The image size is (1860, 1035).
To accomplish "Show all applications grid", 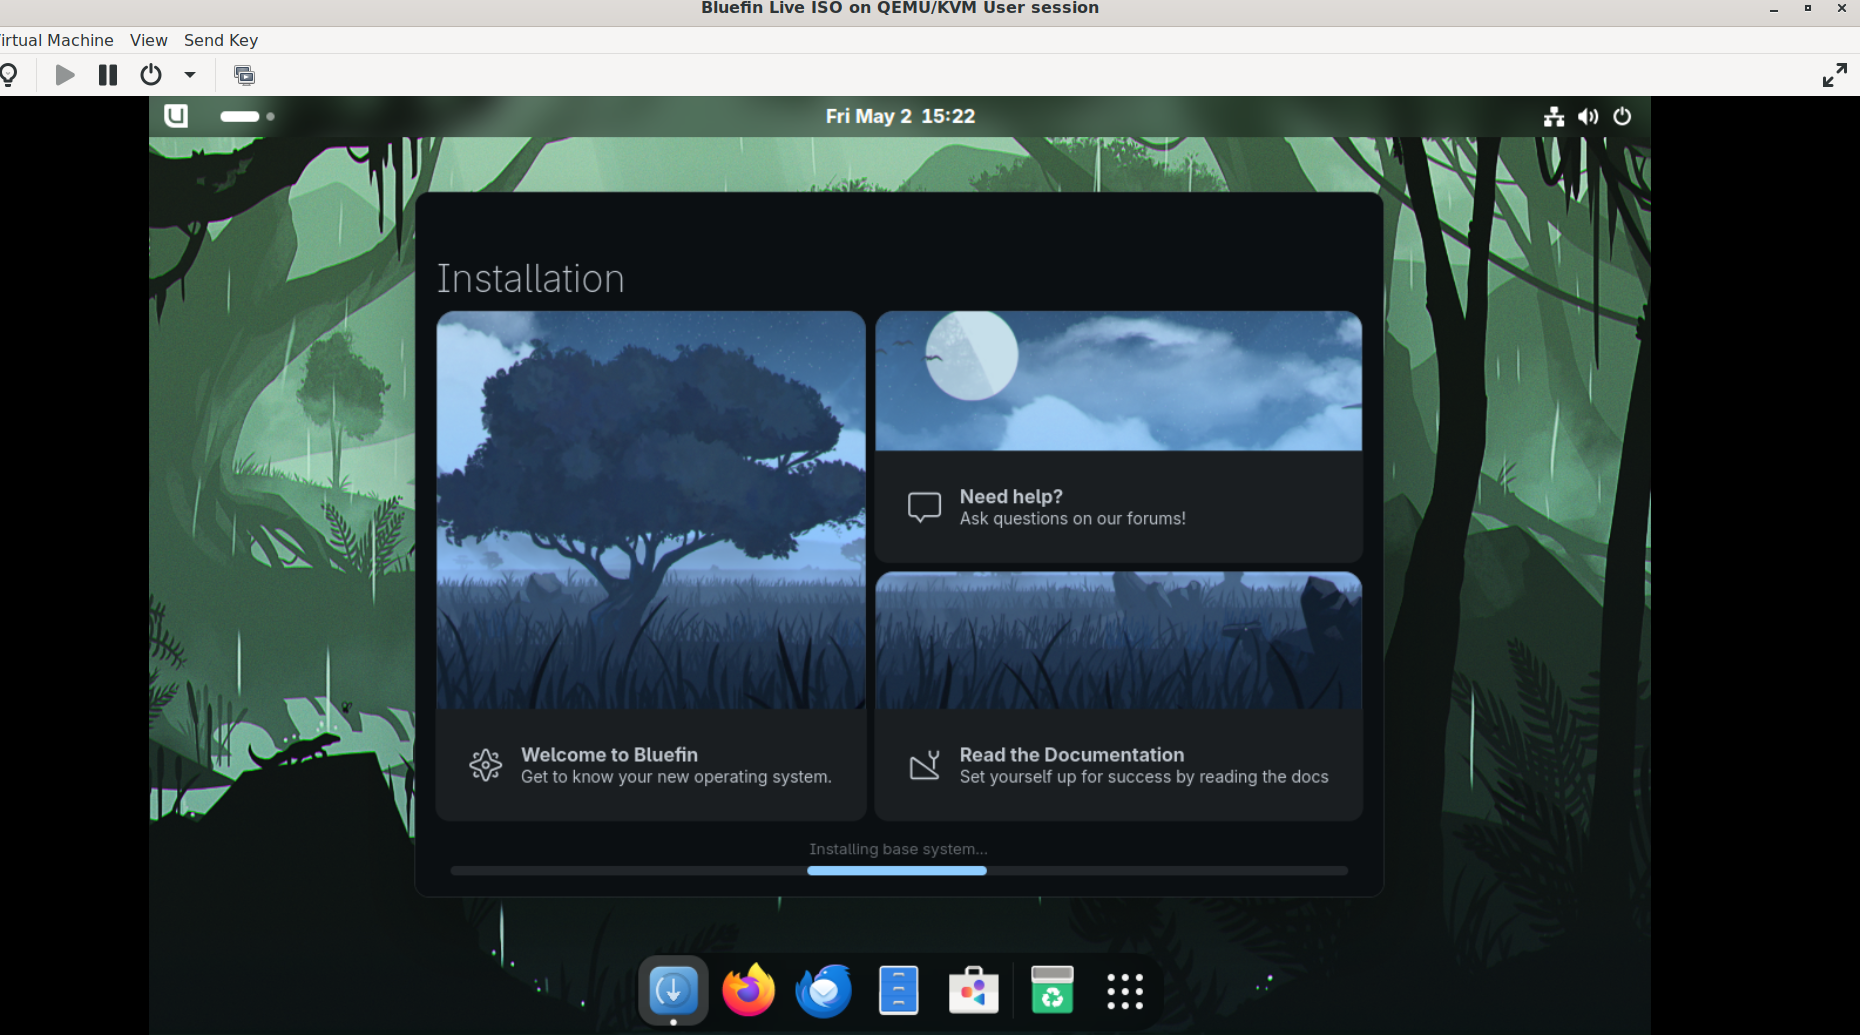I will point(1125,991).
